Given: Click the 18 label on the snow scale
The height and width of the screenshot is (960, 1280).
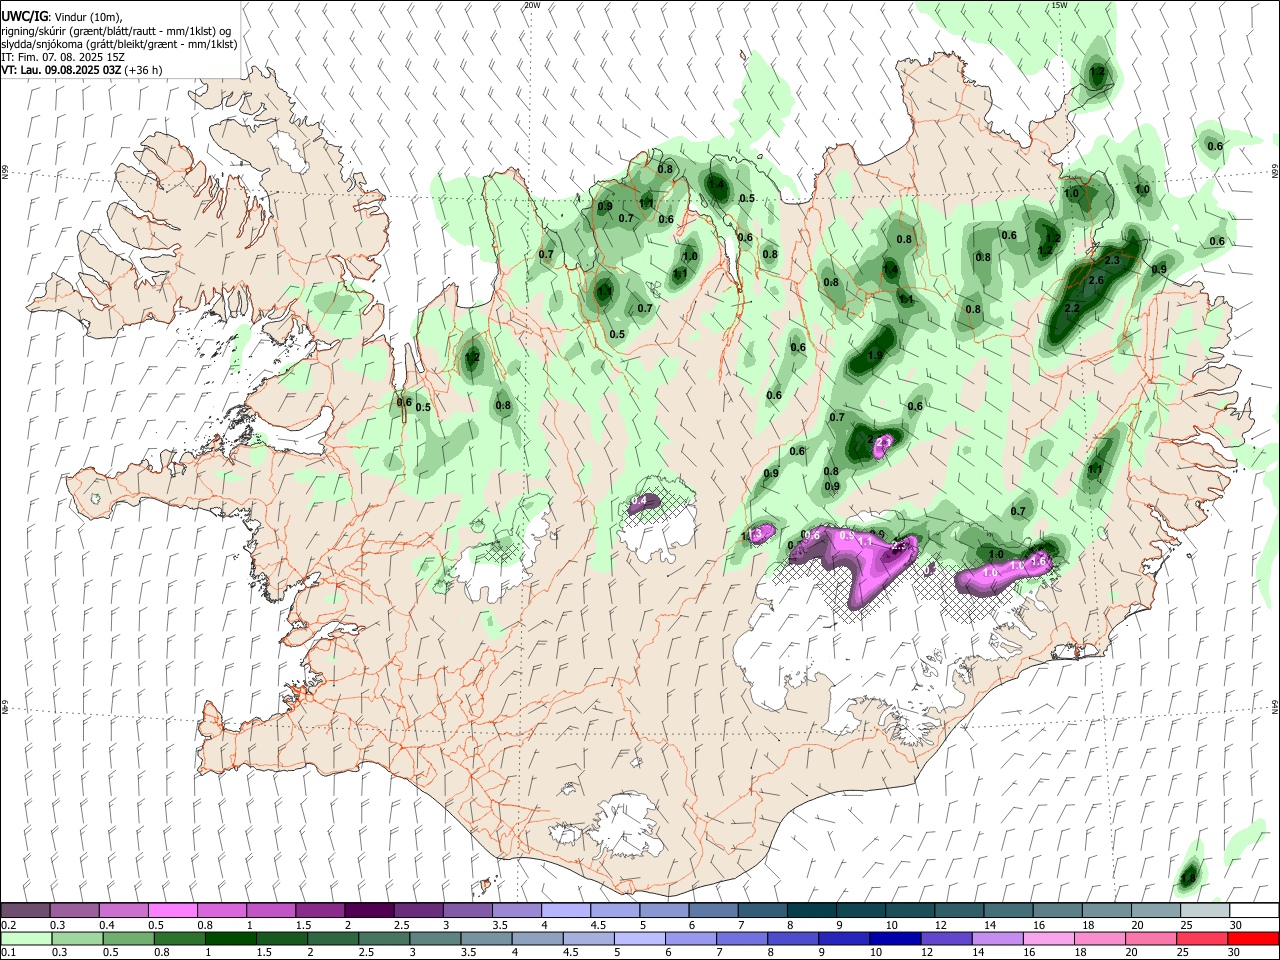Looking at the screenshot, I should tap(1087, 925).
